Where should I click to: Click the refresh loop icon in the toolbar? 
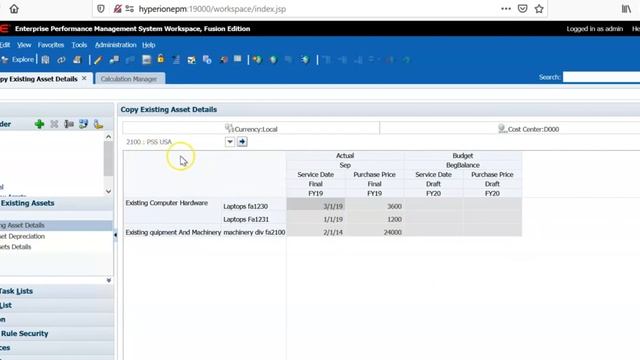click(61, 60)
